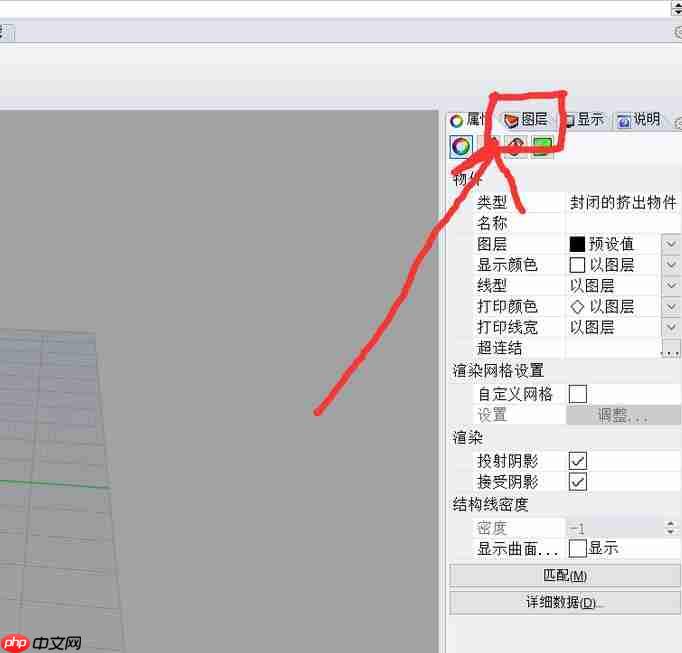Click the 类型 value 封闭的挤出物件
682x653 pixels.
[623, 203]
